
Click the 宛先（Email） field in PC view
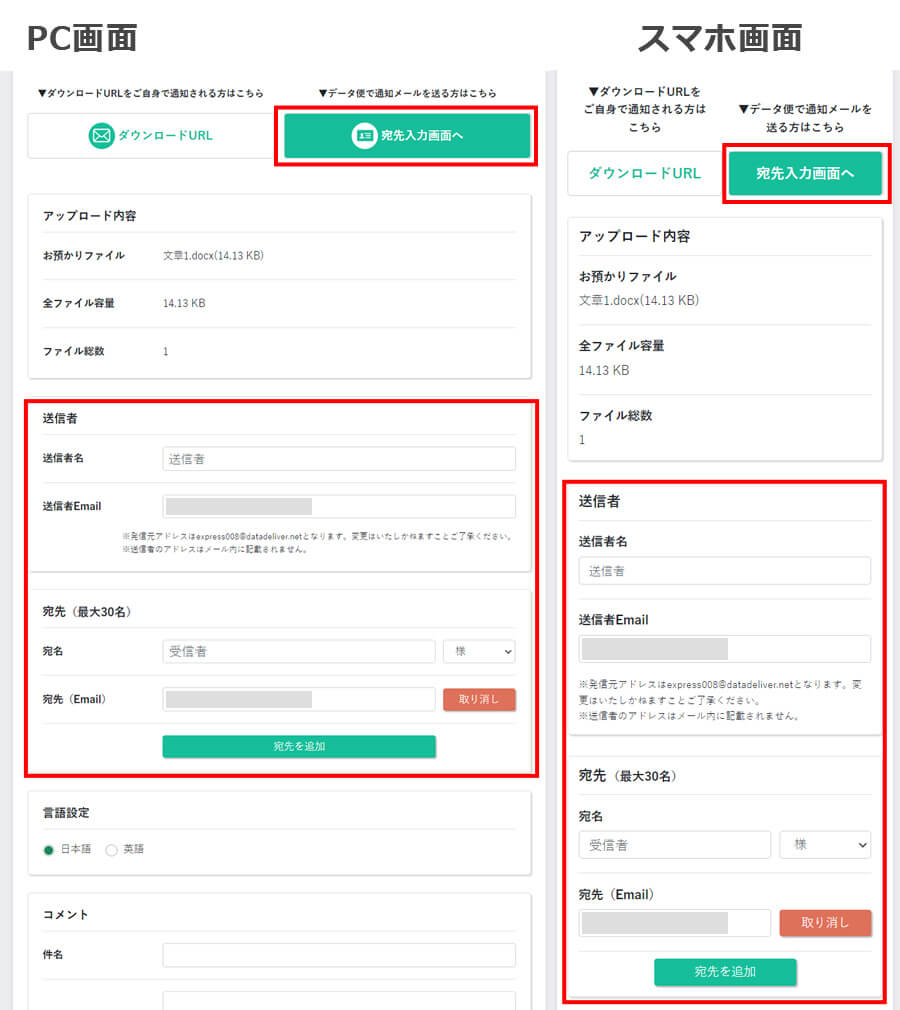tap(299, 699)
